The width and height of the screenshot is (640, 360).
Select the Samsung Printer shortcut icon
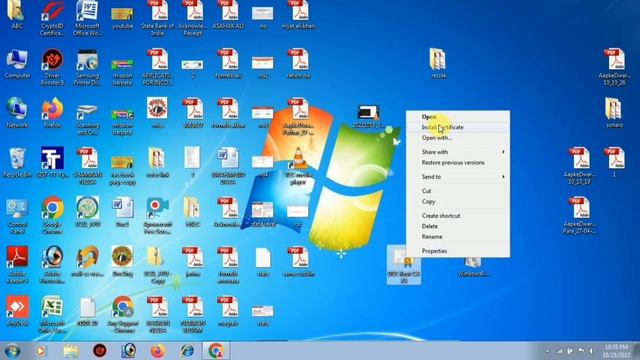click(x=87, y=67)
